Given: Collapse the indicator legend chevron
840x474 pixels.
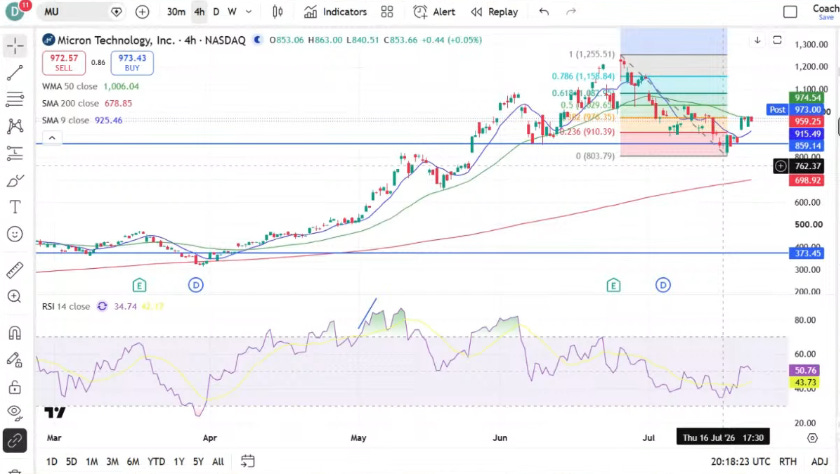Looking at the screenshot, I should (x=52, y=138).
